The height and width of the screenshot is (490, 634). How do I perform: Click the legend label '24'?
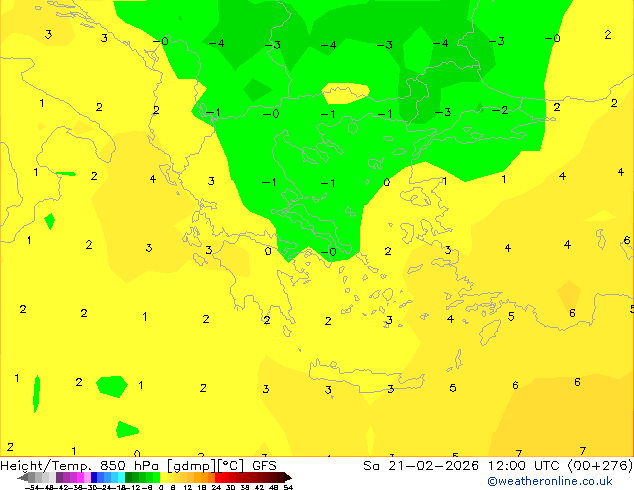click(216, 488)
